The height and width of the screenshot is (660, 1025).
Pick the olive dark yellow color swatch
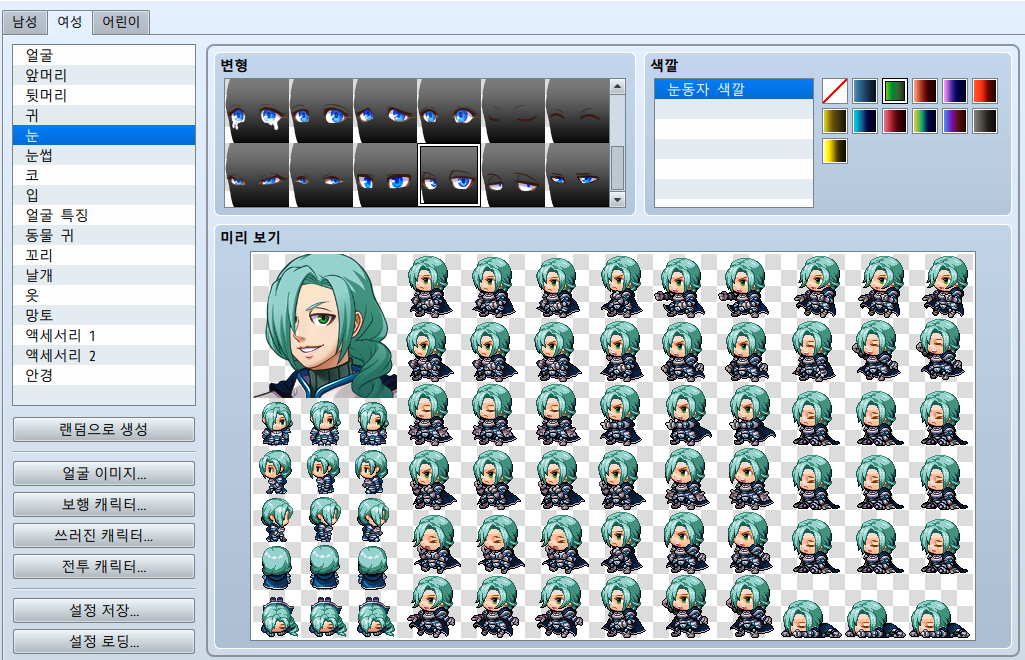coord(835,121)
